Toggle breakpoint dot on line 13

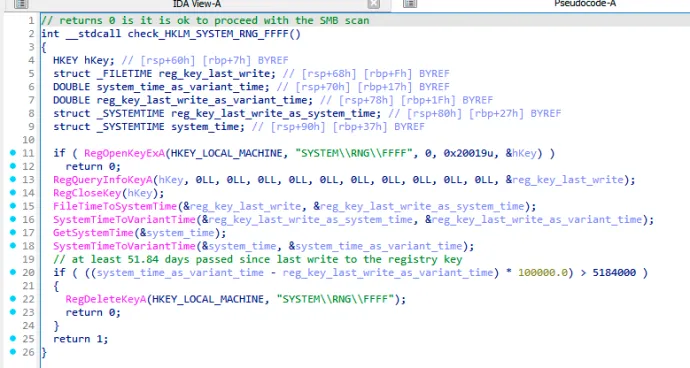tap(13, 179)
